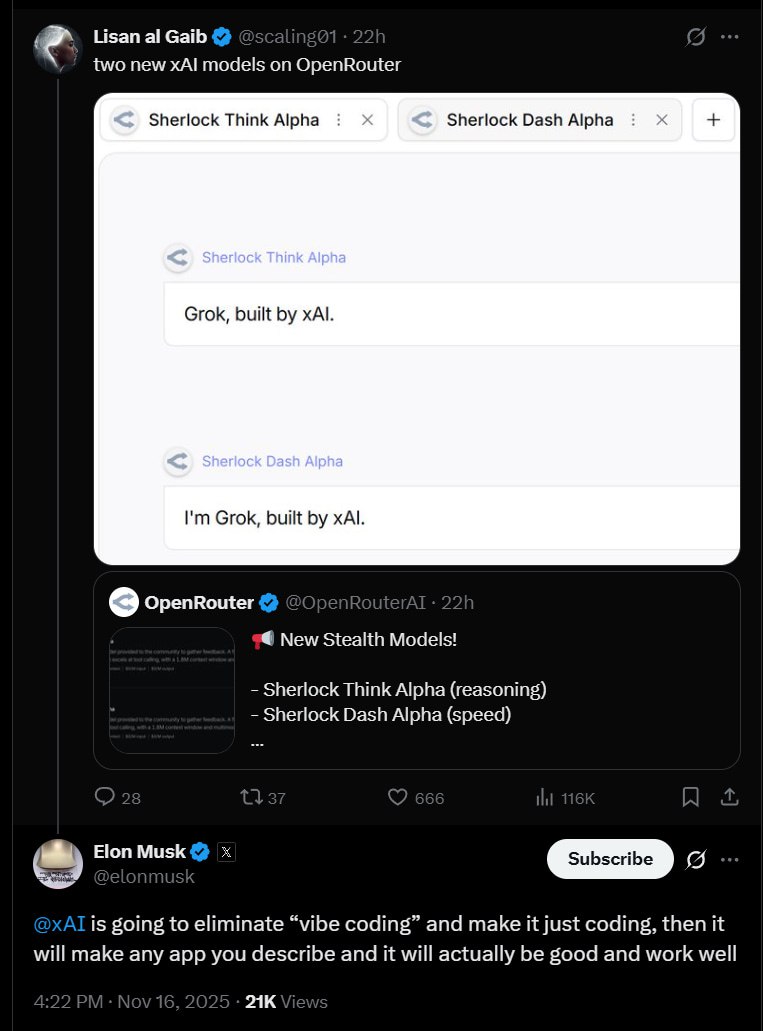Click the repost icon with 37 reposts
This screenshot has width=763, height=1031.
point(250,797)
